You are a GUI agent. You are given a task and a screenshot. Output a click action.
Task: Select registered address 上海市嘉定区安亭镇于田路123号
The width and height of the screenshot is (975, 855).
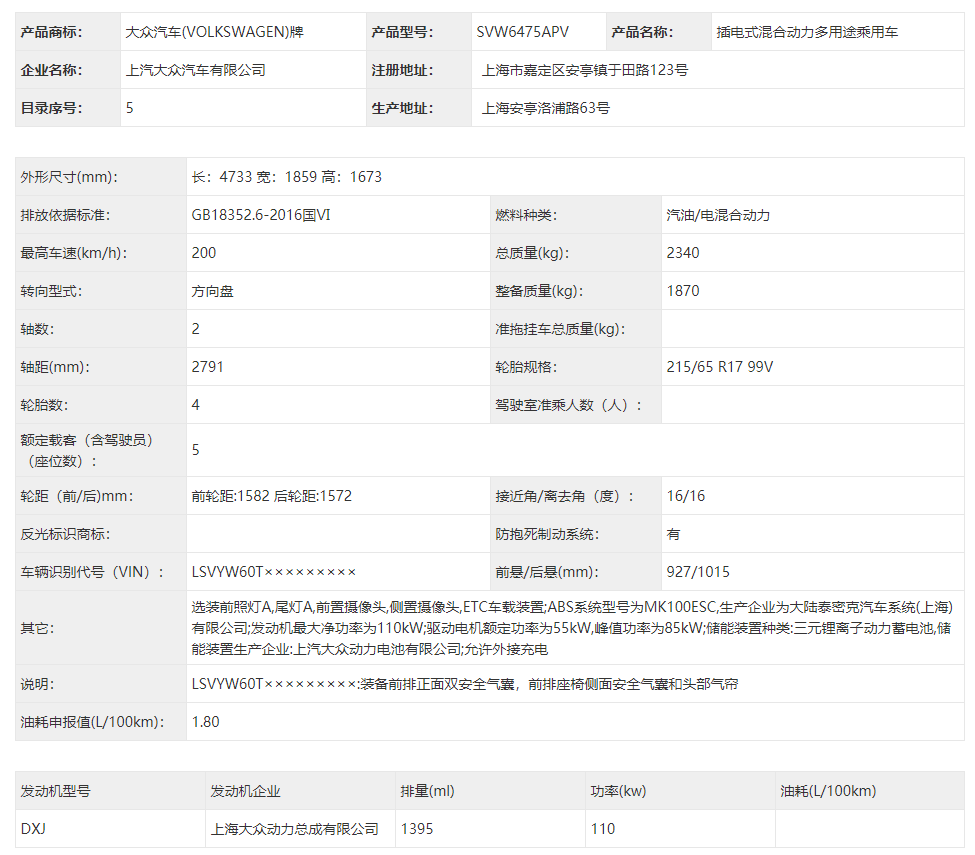[585, 70]
